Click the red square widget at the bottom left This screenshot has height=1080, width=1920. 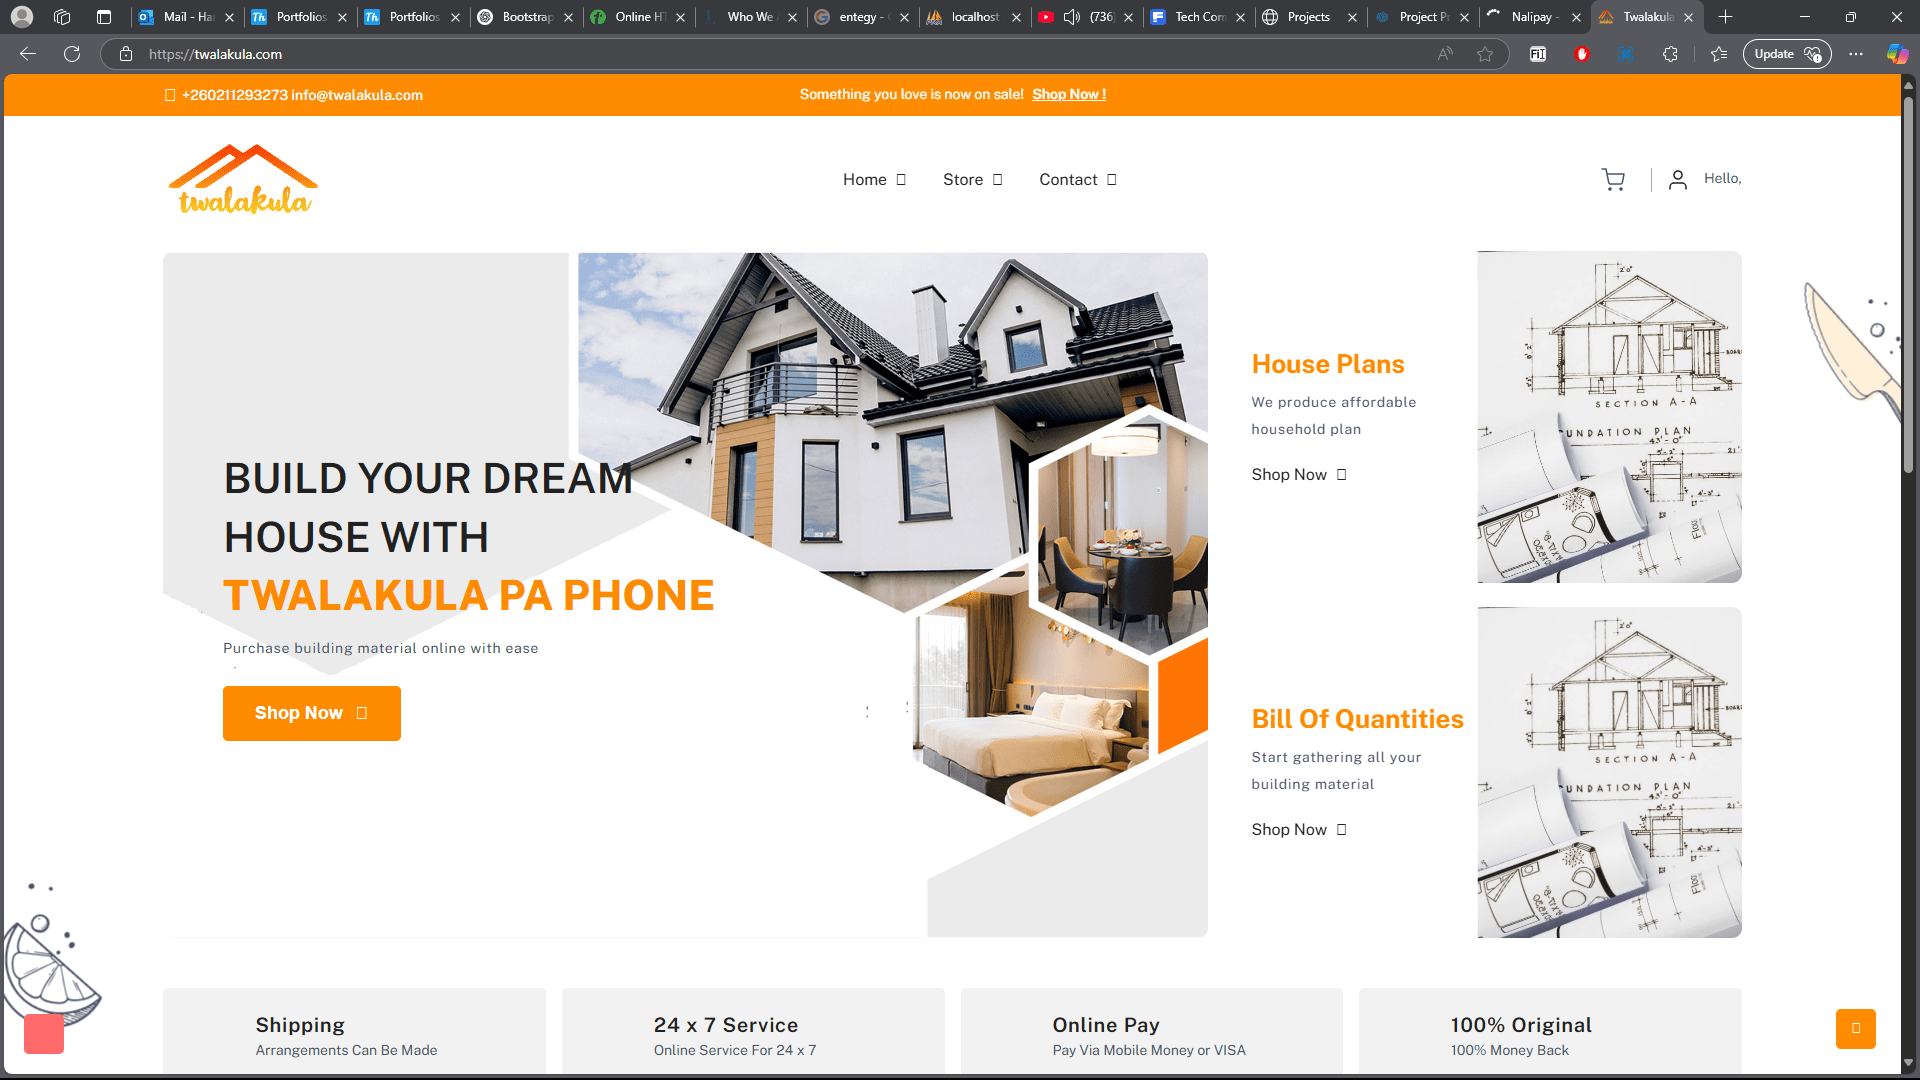pyautogui.click(x=44, y=1034)
